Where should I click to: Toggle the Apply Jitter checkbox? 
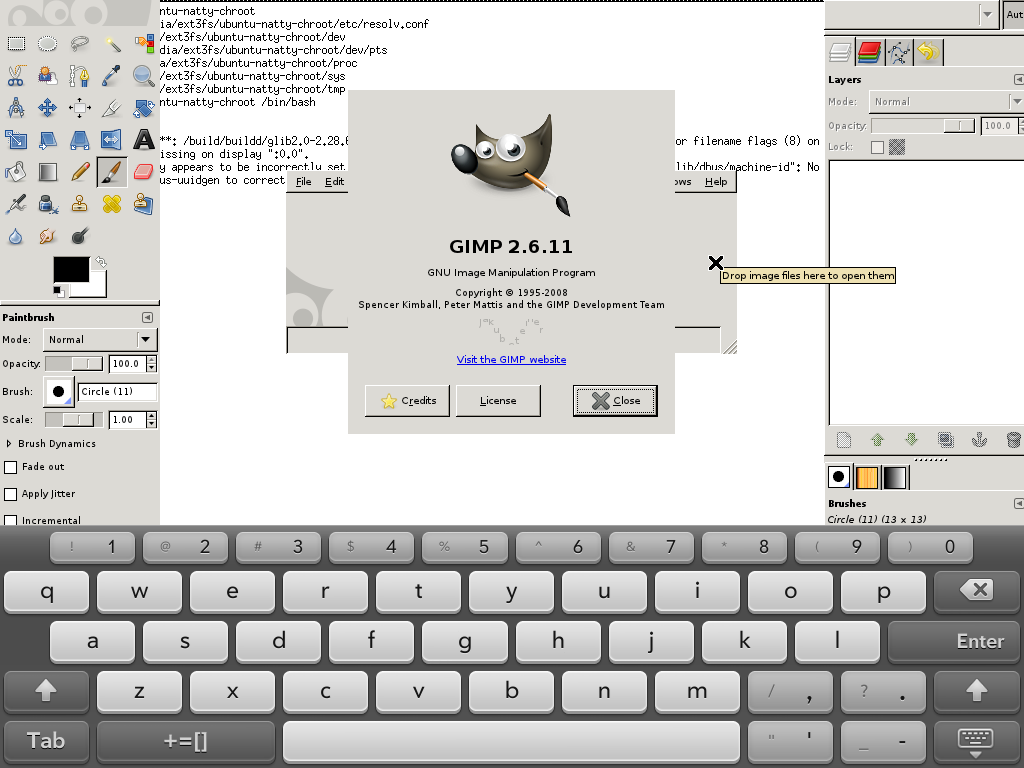tap(10, 494)
